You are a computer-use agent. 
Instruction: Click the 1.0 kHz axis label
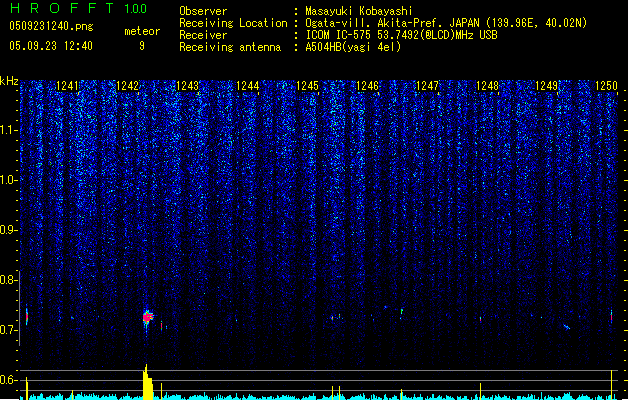coord(8,180)
